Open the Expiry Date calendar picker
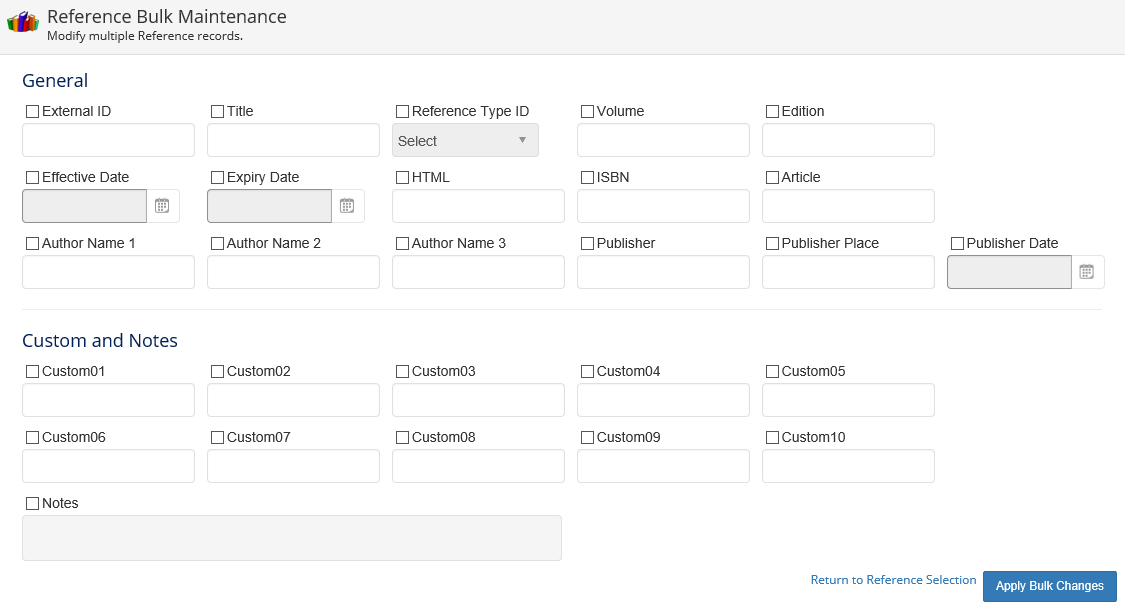This screenshot has height=608, width=1125. [347, 206]
